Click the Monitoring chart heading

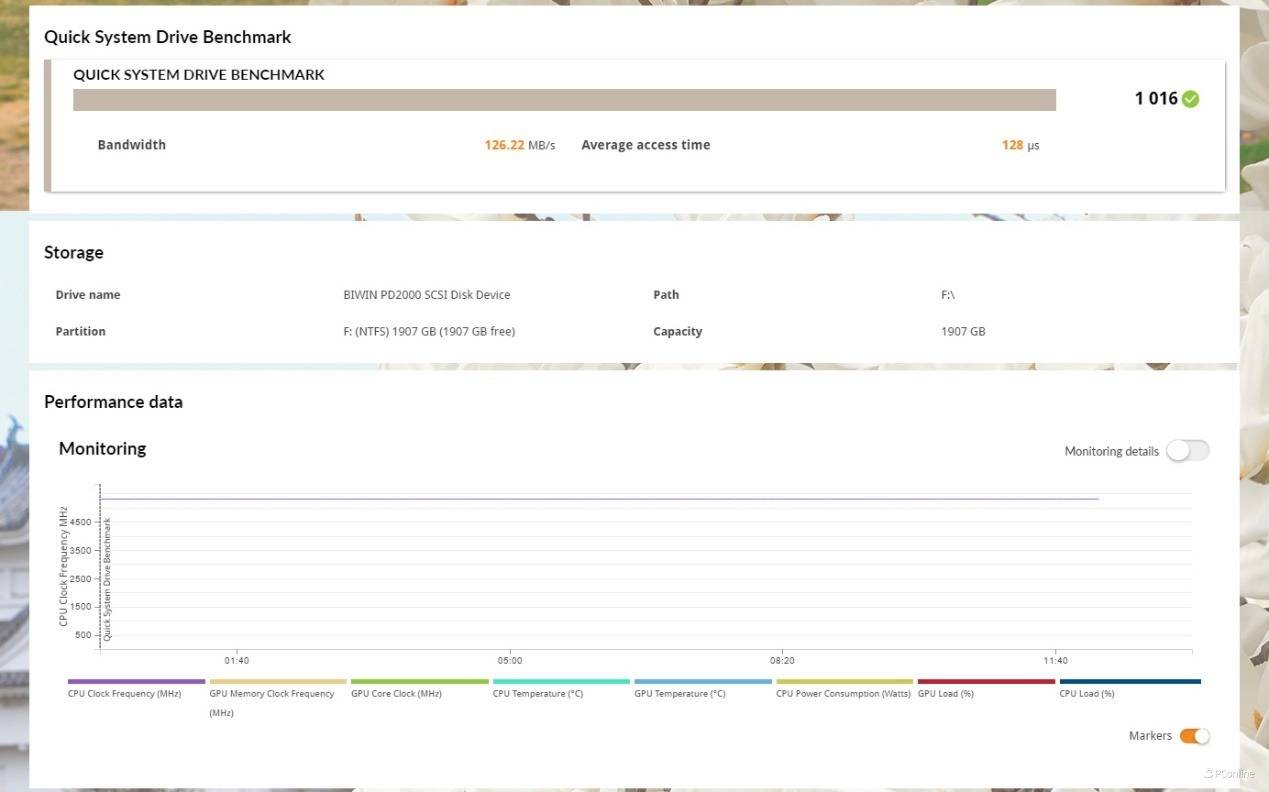point(102,448)
